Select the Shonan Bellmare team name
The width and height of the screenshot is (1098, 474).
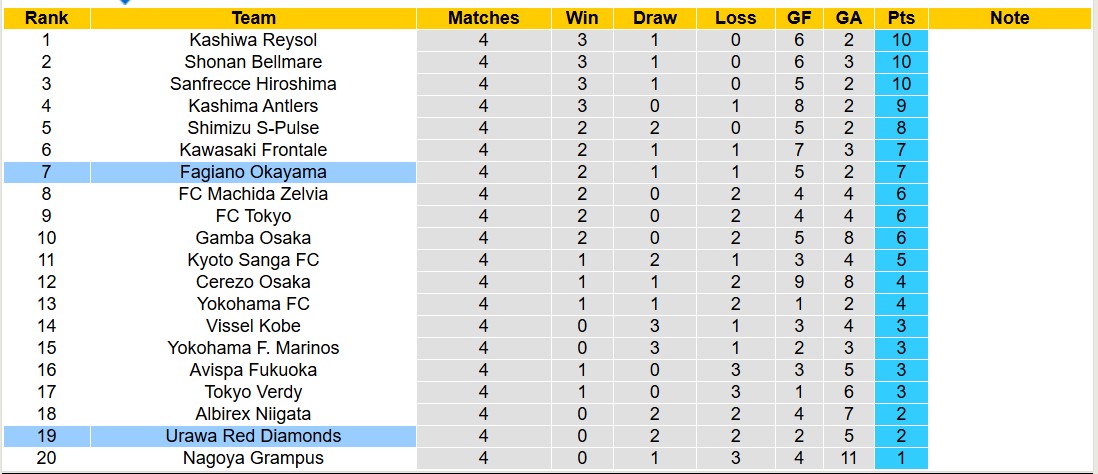click(253, 62)
